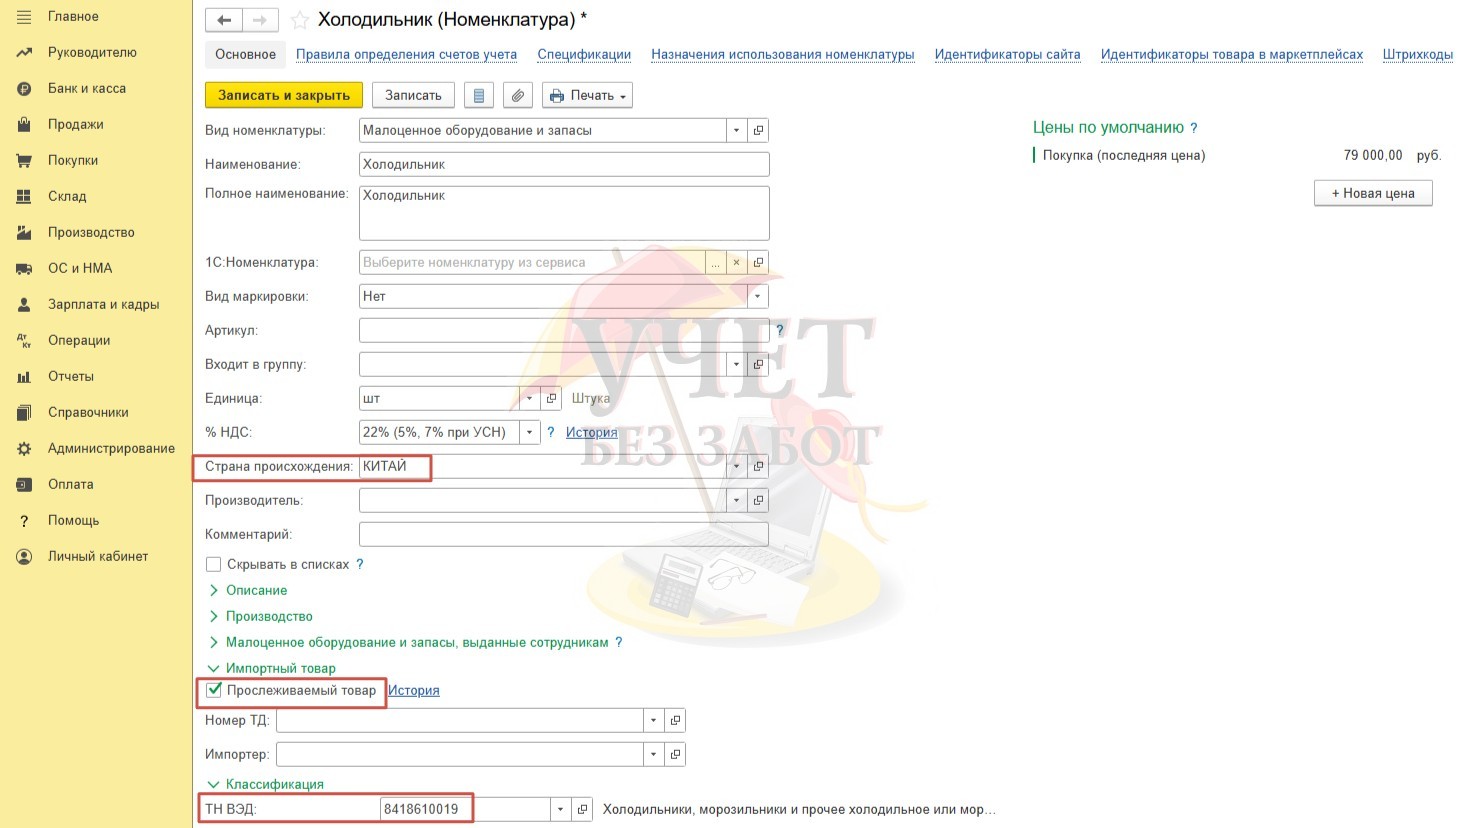
Task: Open the Вид номенклатуры item with its open icon
Action: click(x=758, y=130)
